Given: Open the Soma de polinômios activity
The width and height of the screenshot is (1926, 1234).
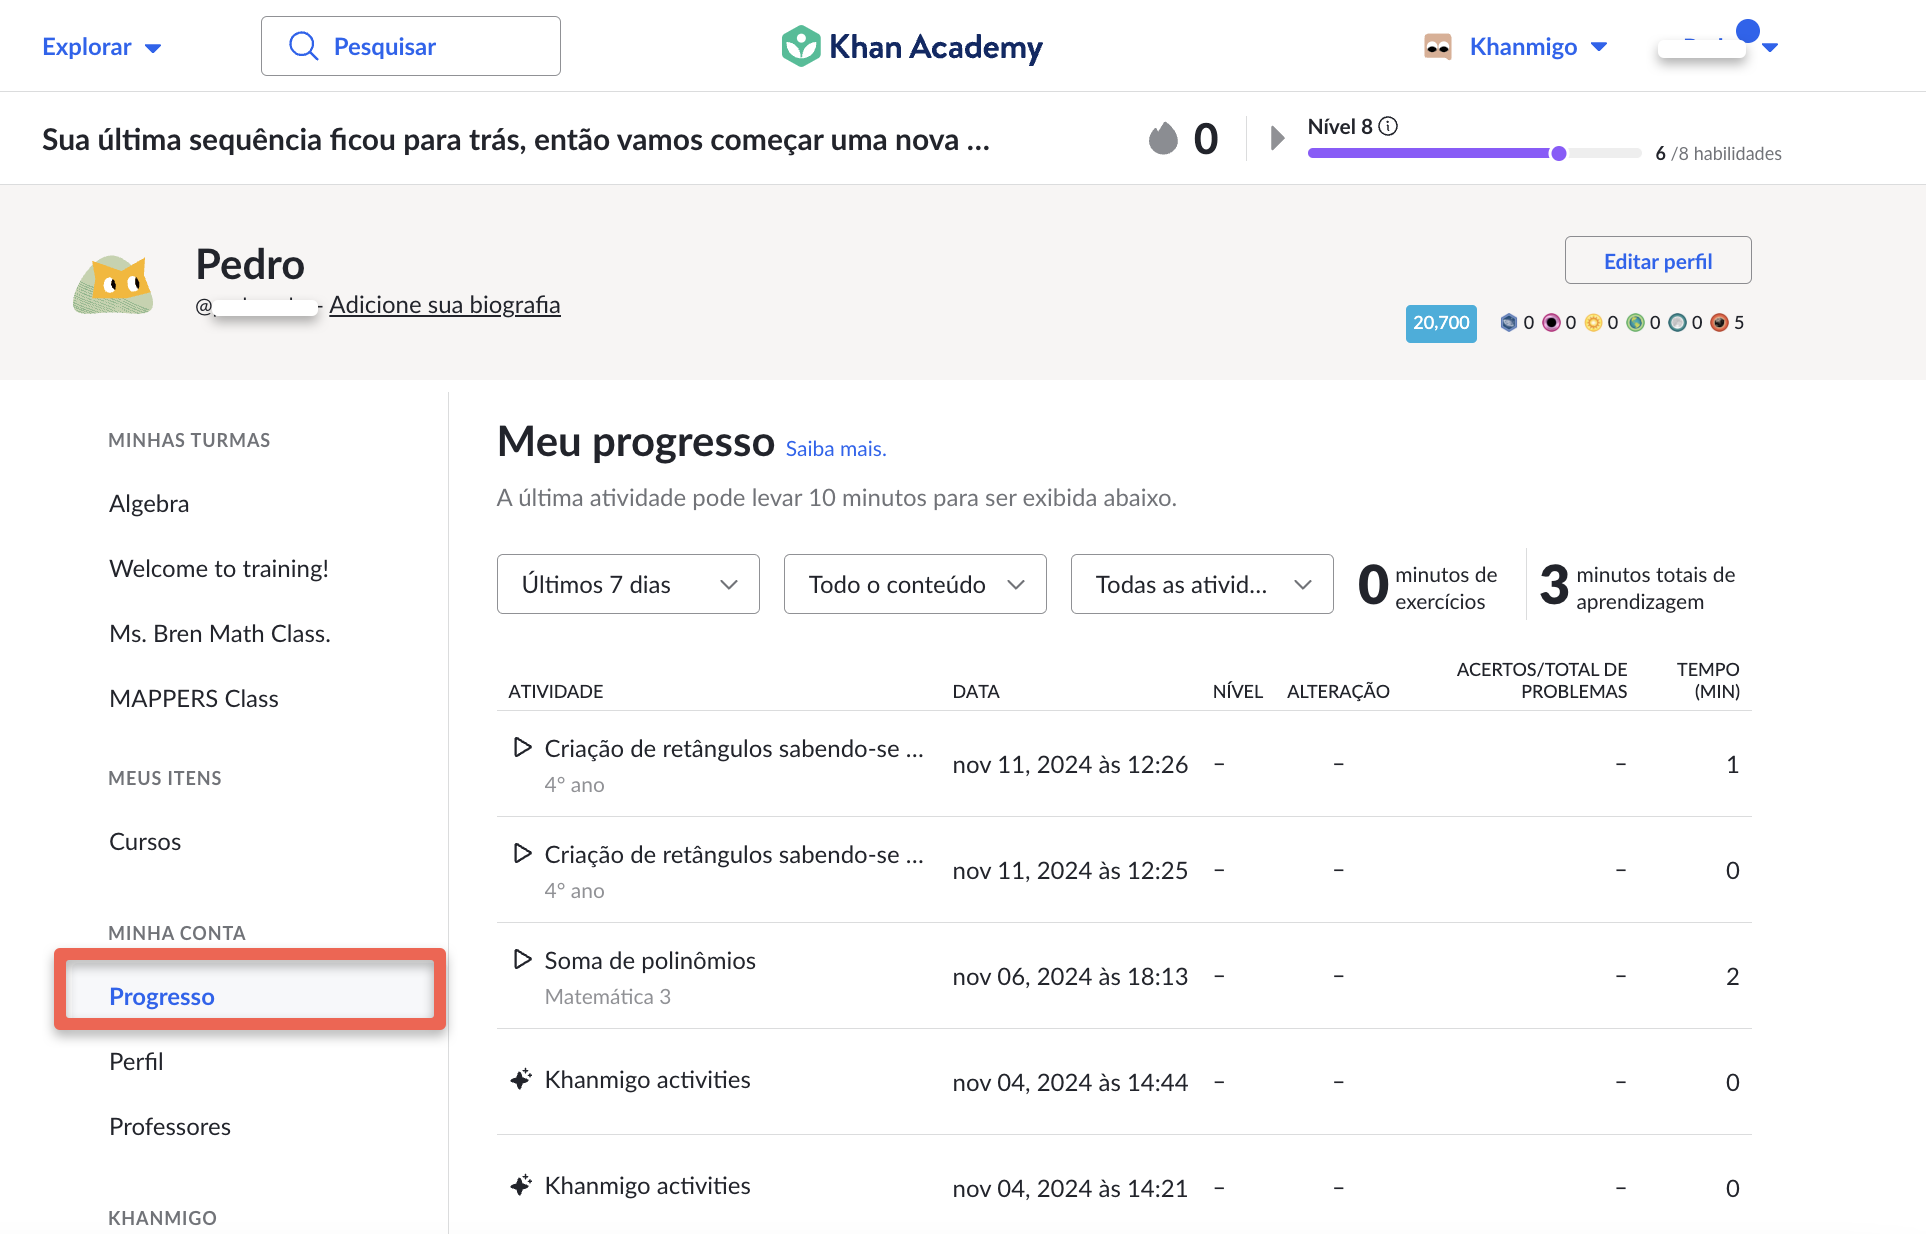Looking at the screenshot, I should [650, 960].
